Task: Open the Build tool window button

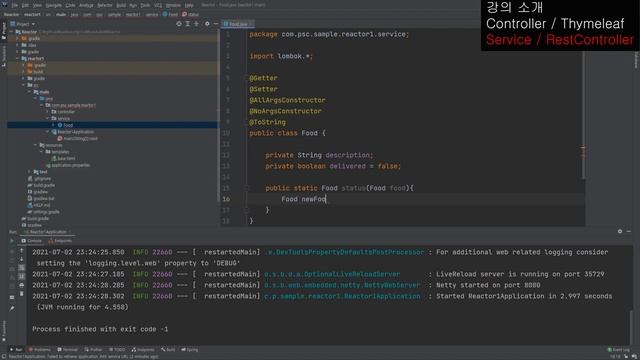Action: click(168, 350)
